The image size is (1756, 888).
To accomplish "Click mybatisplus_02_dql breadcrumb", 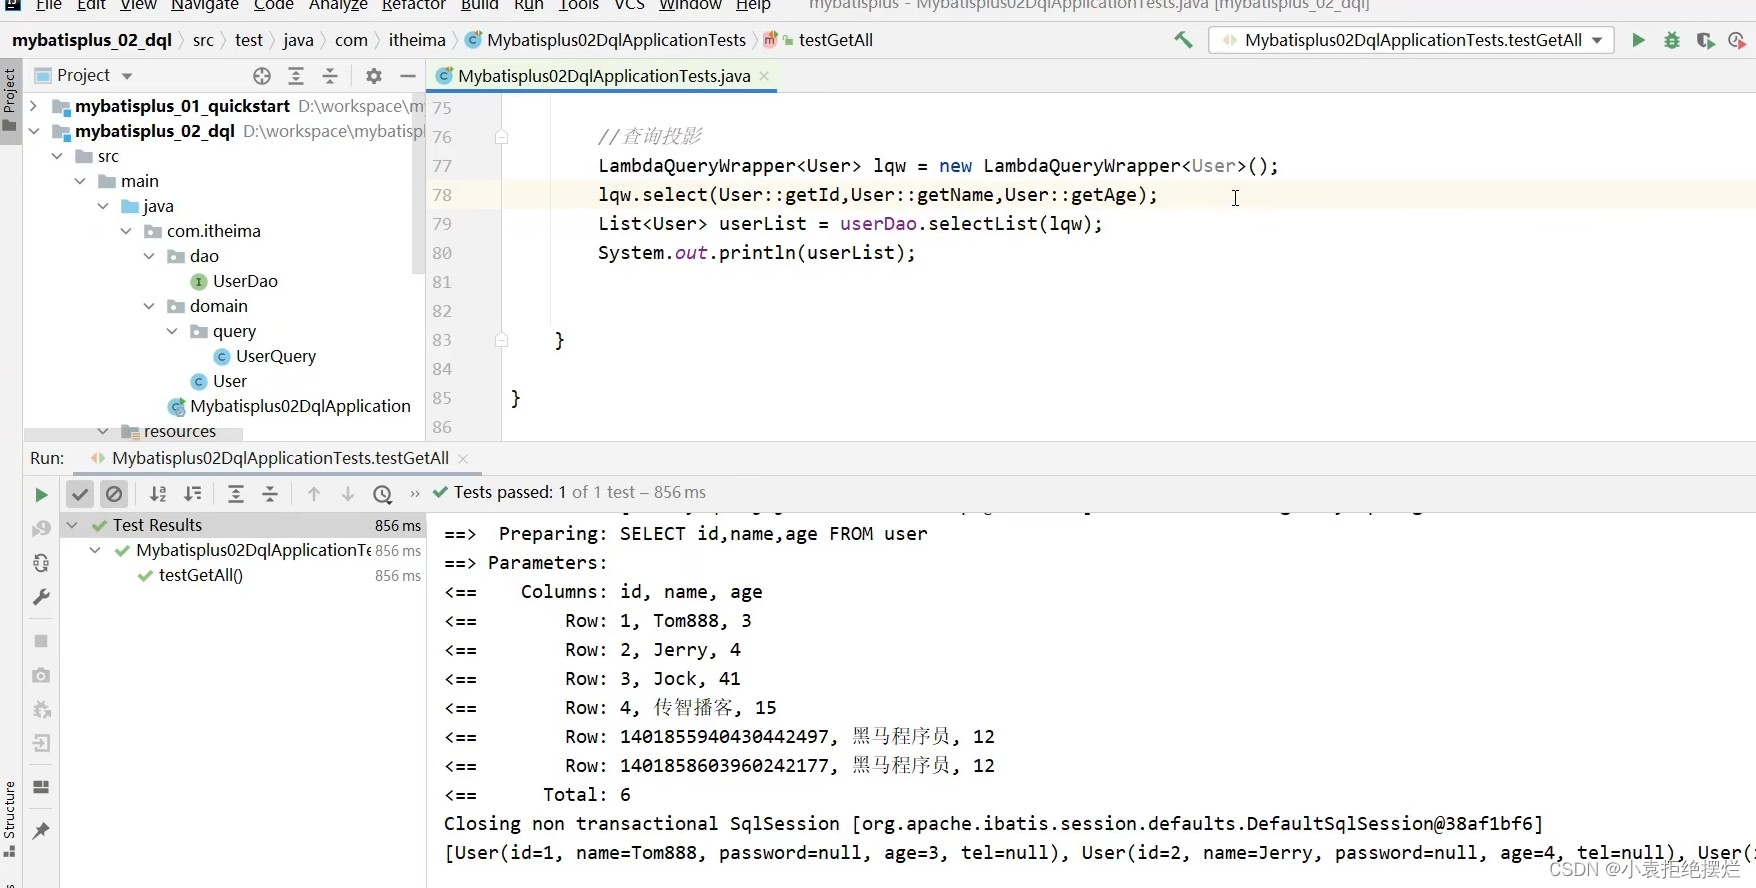I will click(x=92, y=40).
